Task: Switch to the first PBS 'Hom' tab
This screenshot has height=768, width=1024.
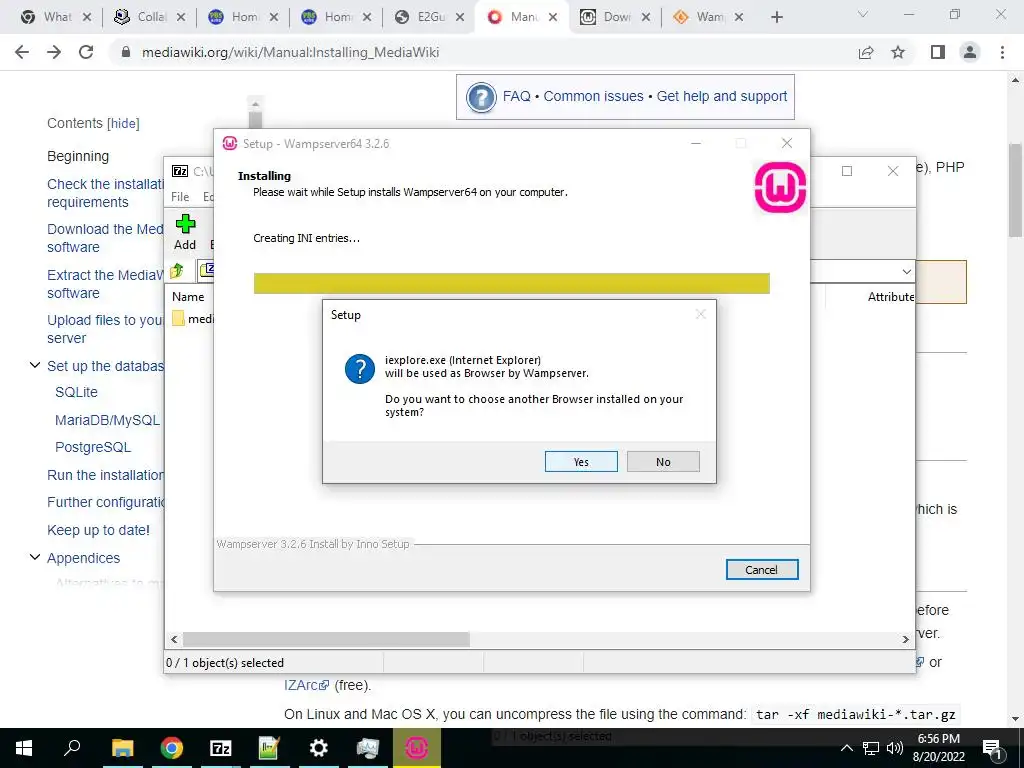Action: click(x=236, y=18)
